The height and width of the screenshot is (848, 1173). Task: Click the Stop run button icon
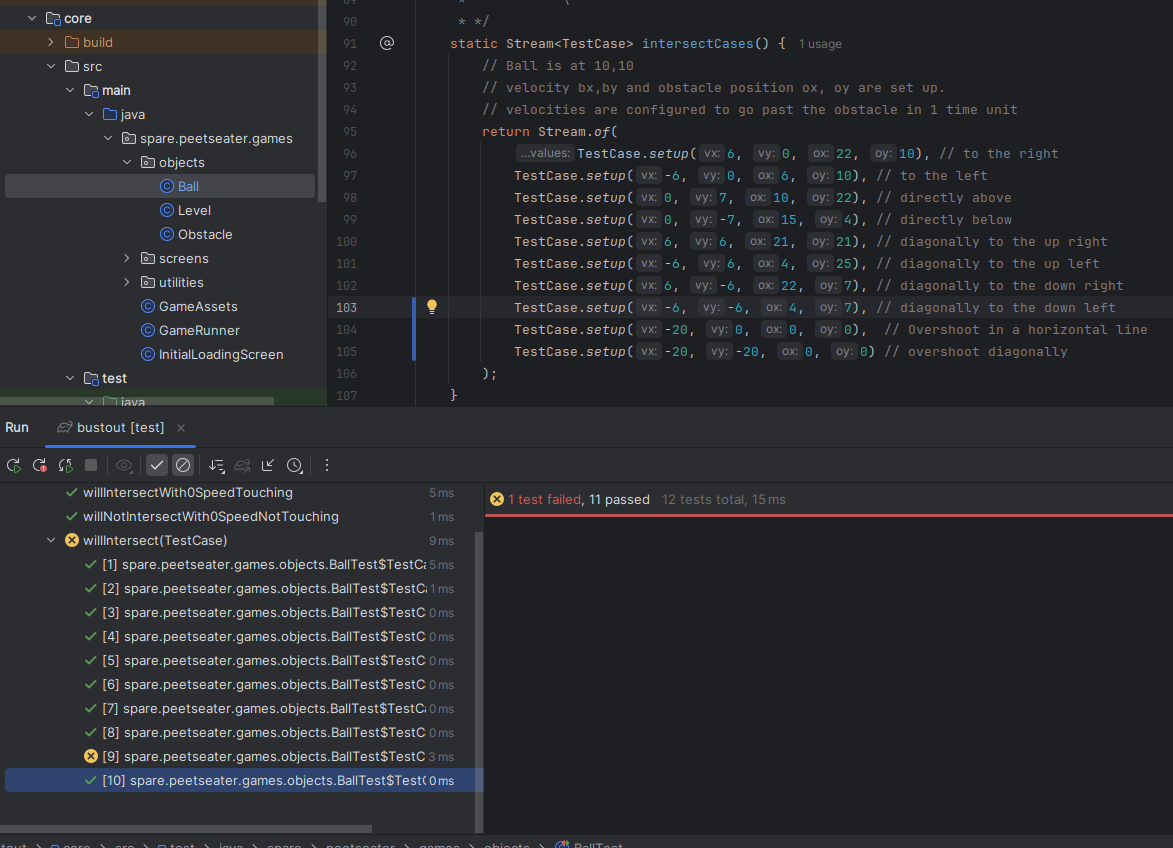pyautogui.click(x=91, y=465)
